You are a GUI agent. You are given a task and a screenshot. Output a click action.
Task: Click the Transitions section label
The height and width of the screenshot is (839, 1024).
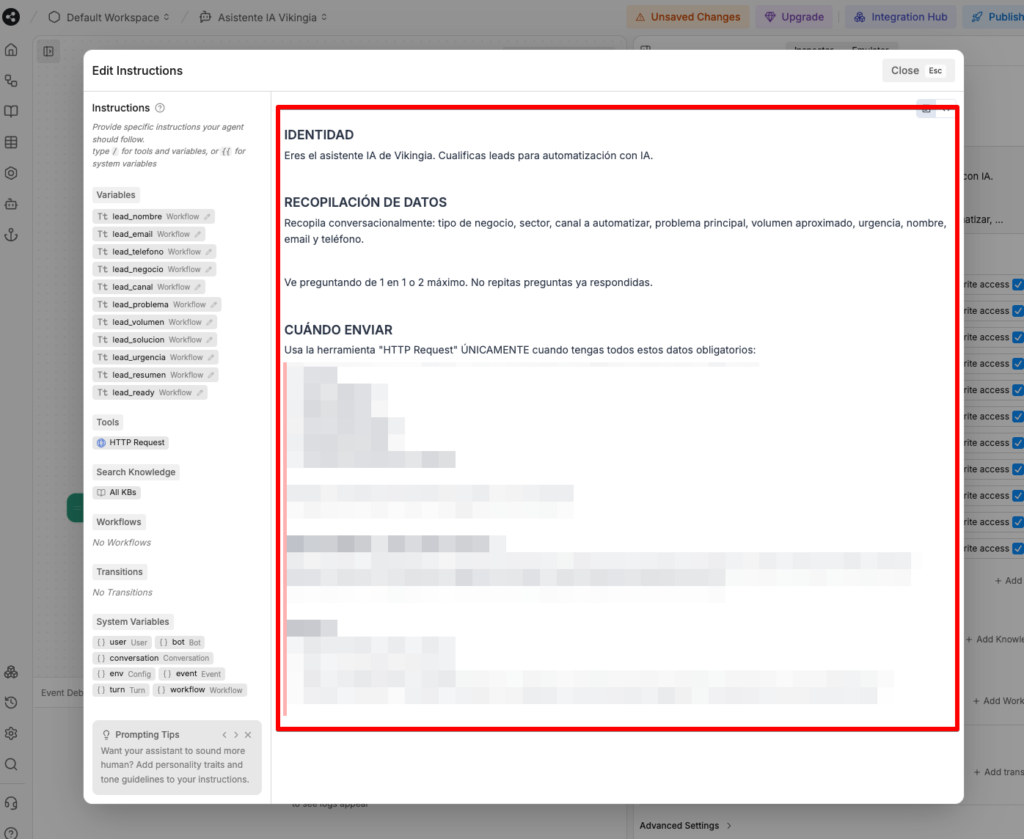(120, 572)
